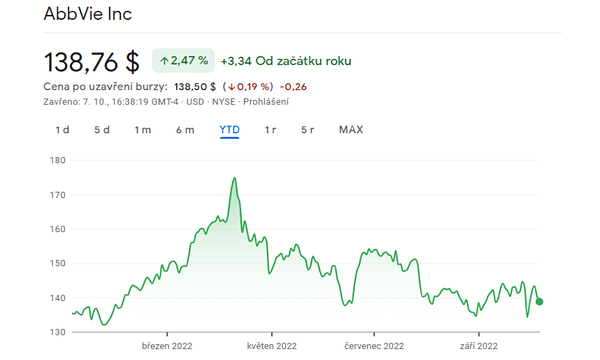Show the MAX price history
Viewport: 600px width, 360px height.
click(x=351, y=130)
